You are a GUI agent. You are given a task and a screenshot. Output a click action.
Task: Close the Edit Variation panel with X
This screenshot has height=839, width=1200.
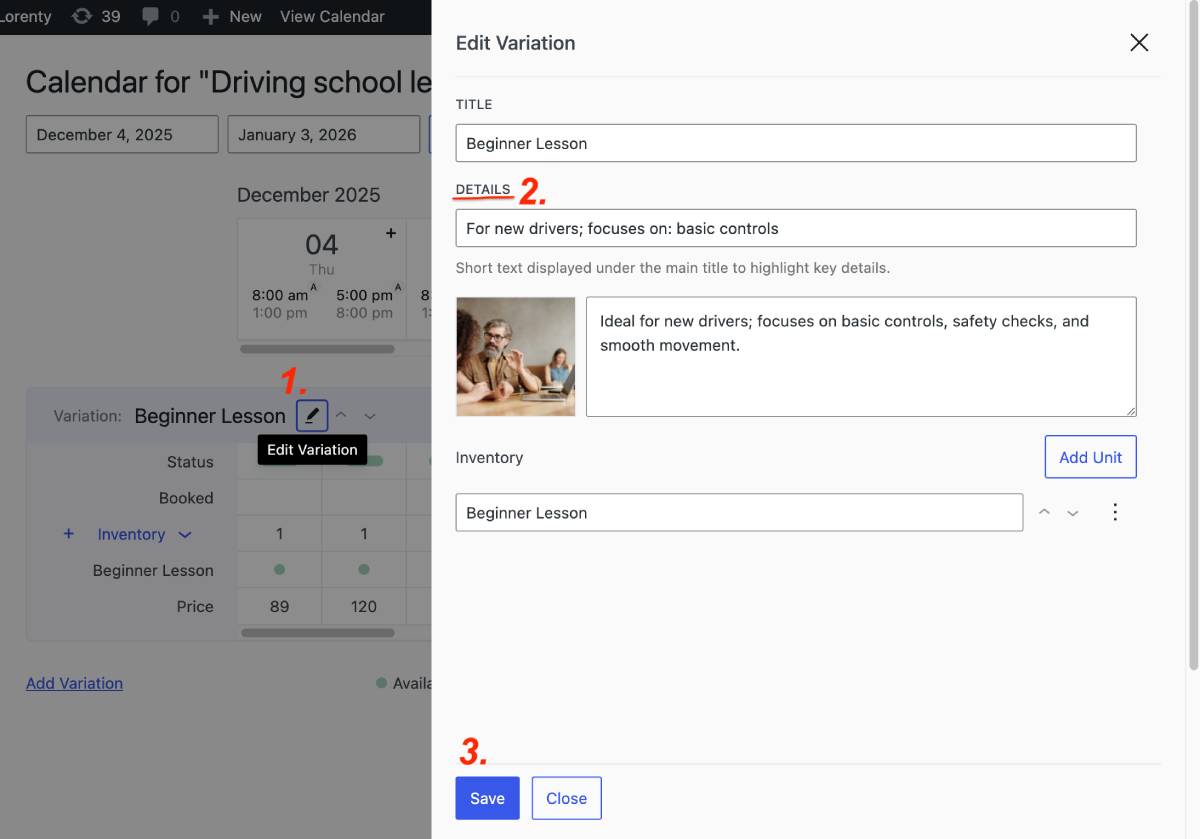[x=1138, y=42]
